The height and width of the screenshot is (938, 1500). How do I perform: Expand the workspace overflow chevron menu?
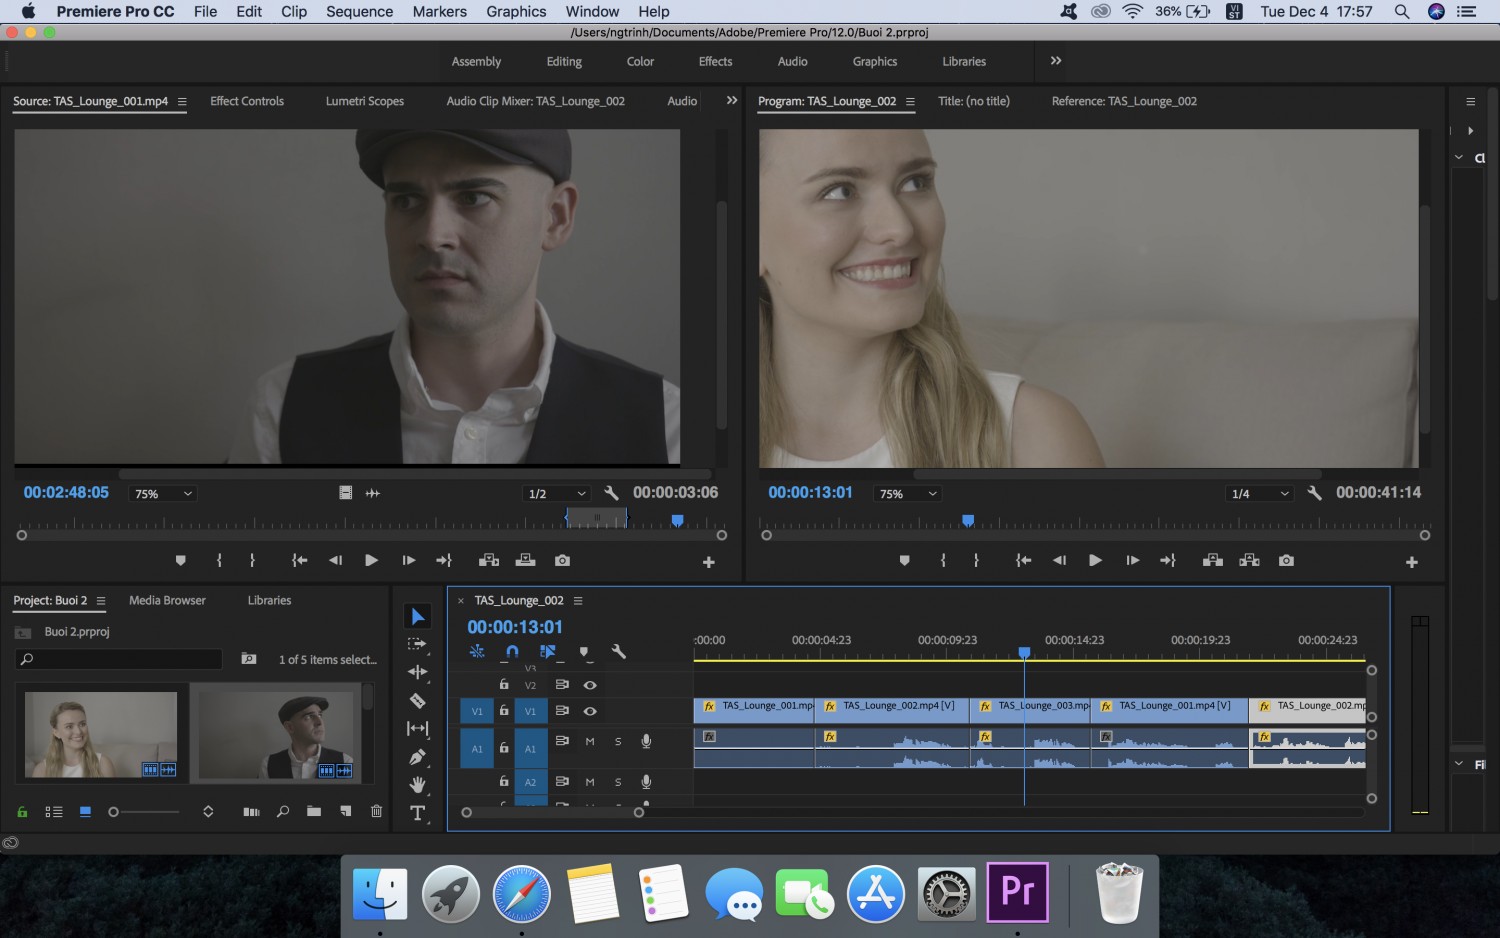pos(1056,61)
